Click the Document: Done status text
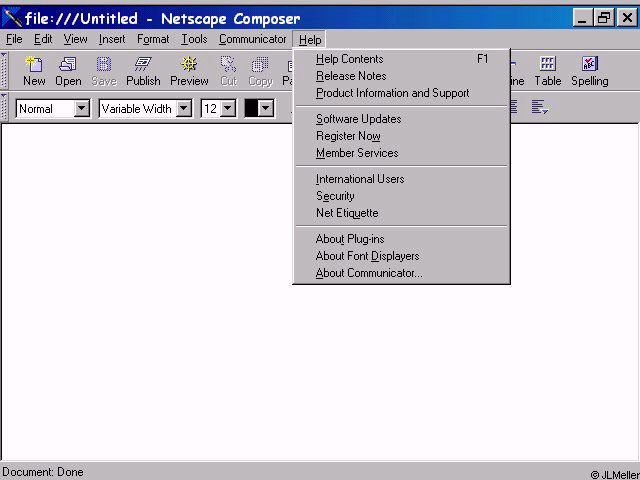 tap(43, 472)
